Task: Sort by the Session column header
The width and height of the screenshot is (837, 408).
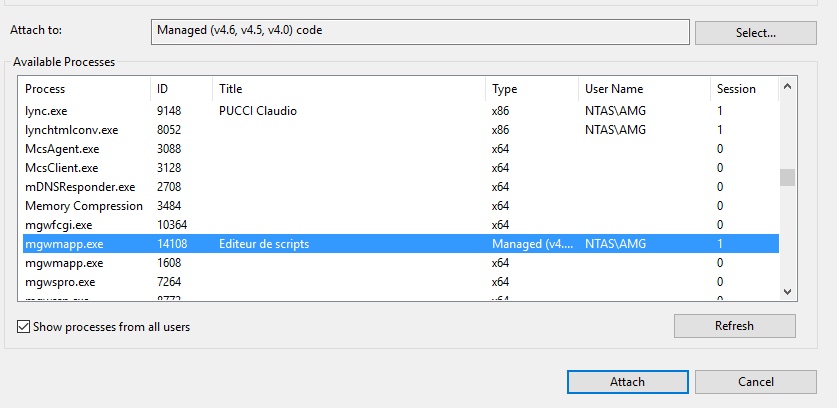Action: tap(742, 89)
